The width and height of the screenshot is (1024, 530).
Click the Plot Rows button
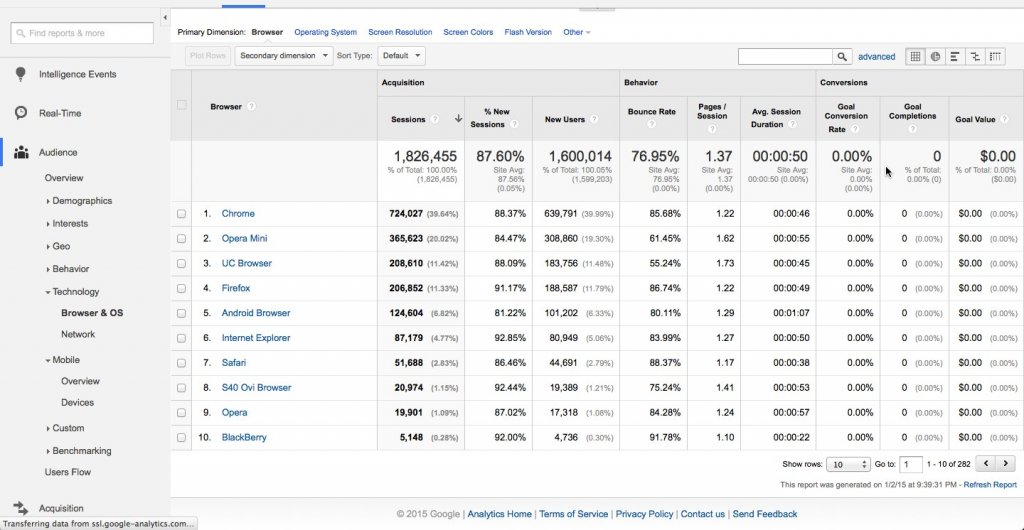(207, 56)
